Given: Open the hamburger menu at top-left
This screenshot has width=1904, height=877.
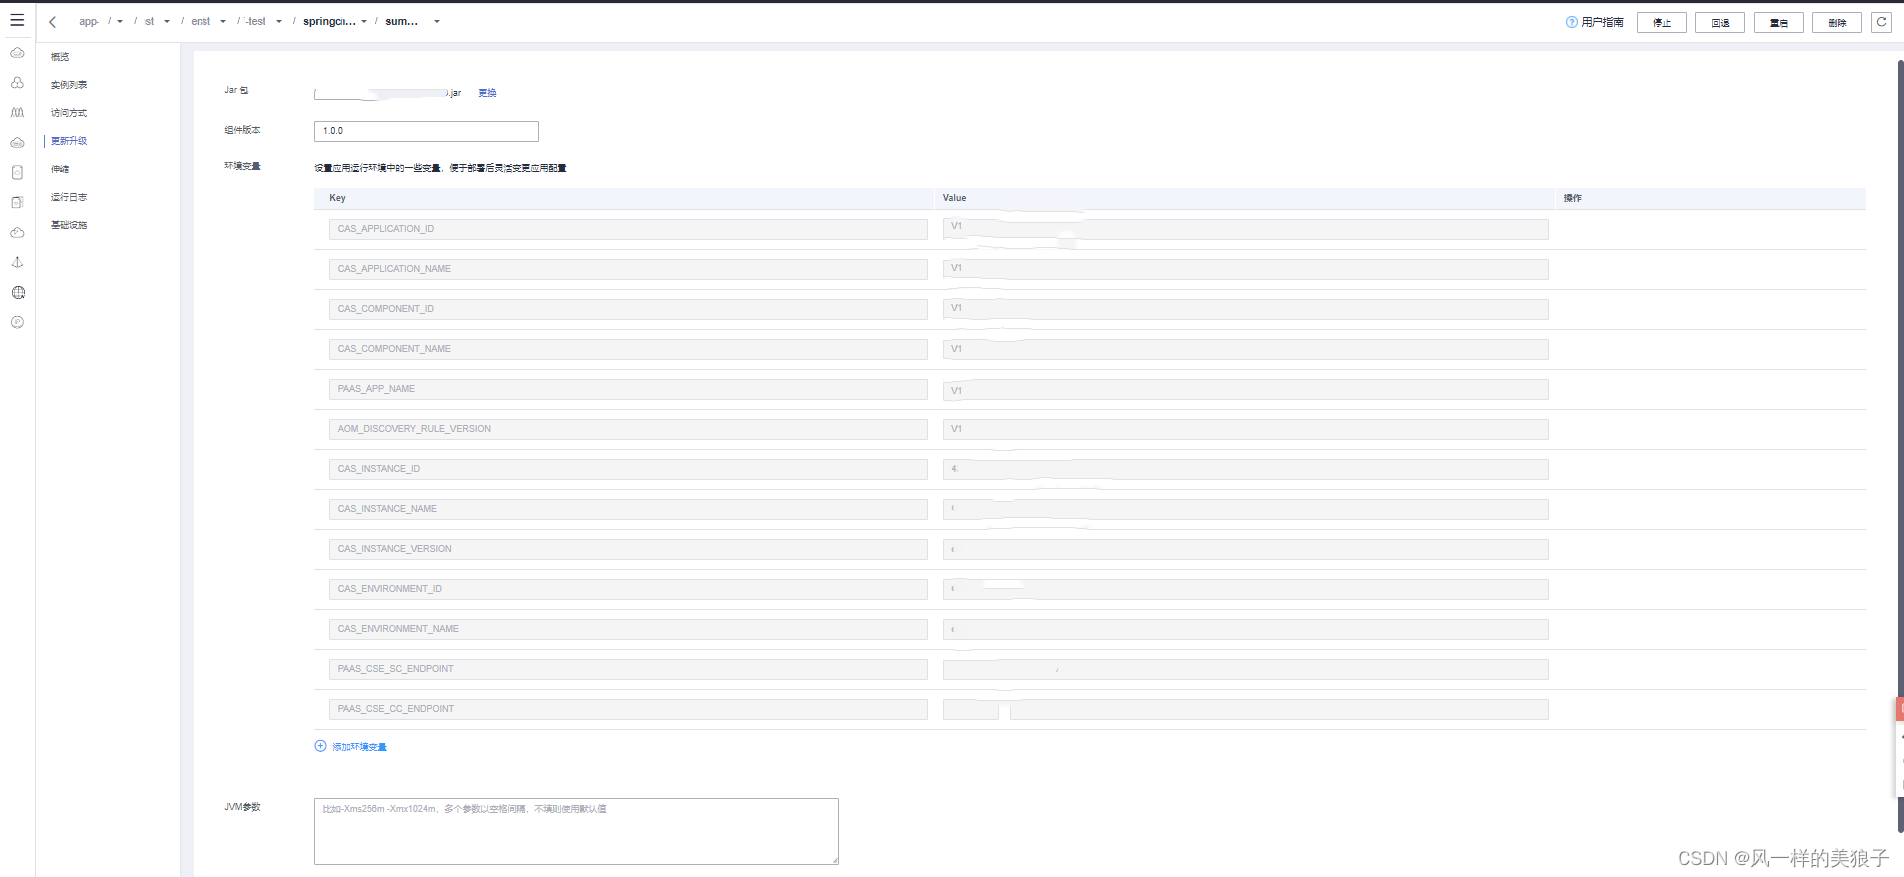Looking at the screenshot, I should point(17,20).
